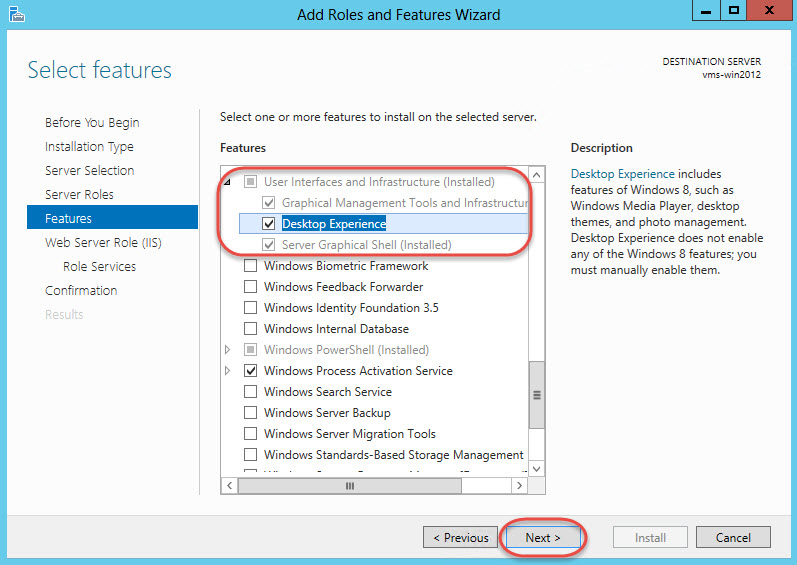This screenshot has height=565, width=797.
Task: Check Windows Biometric Framework
Action: point(251,266)
